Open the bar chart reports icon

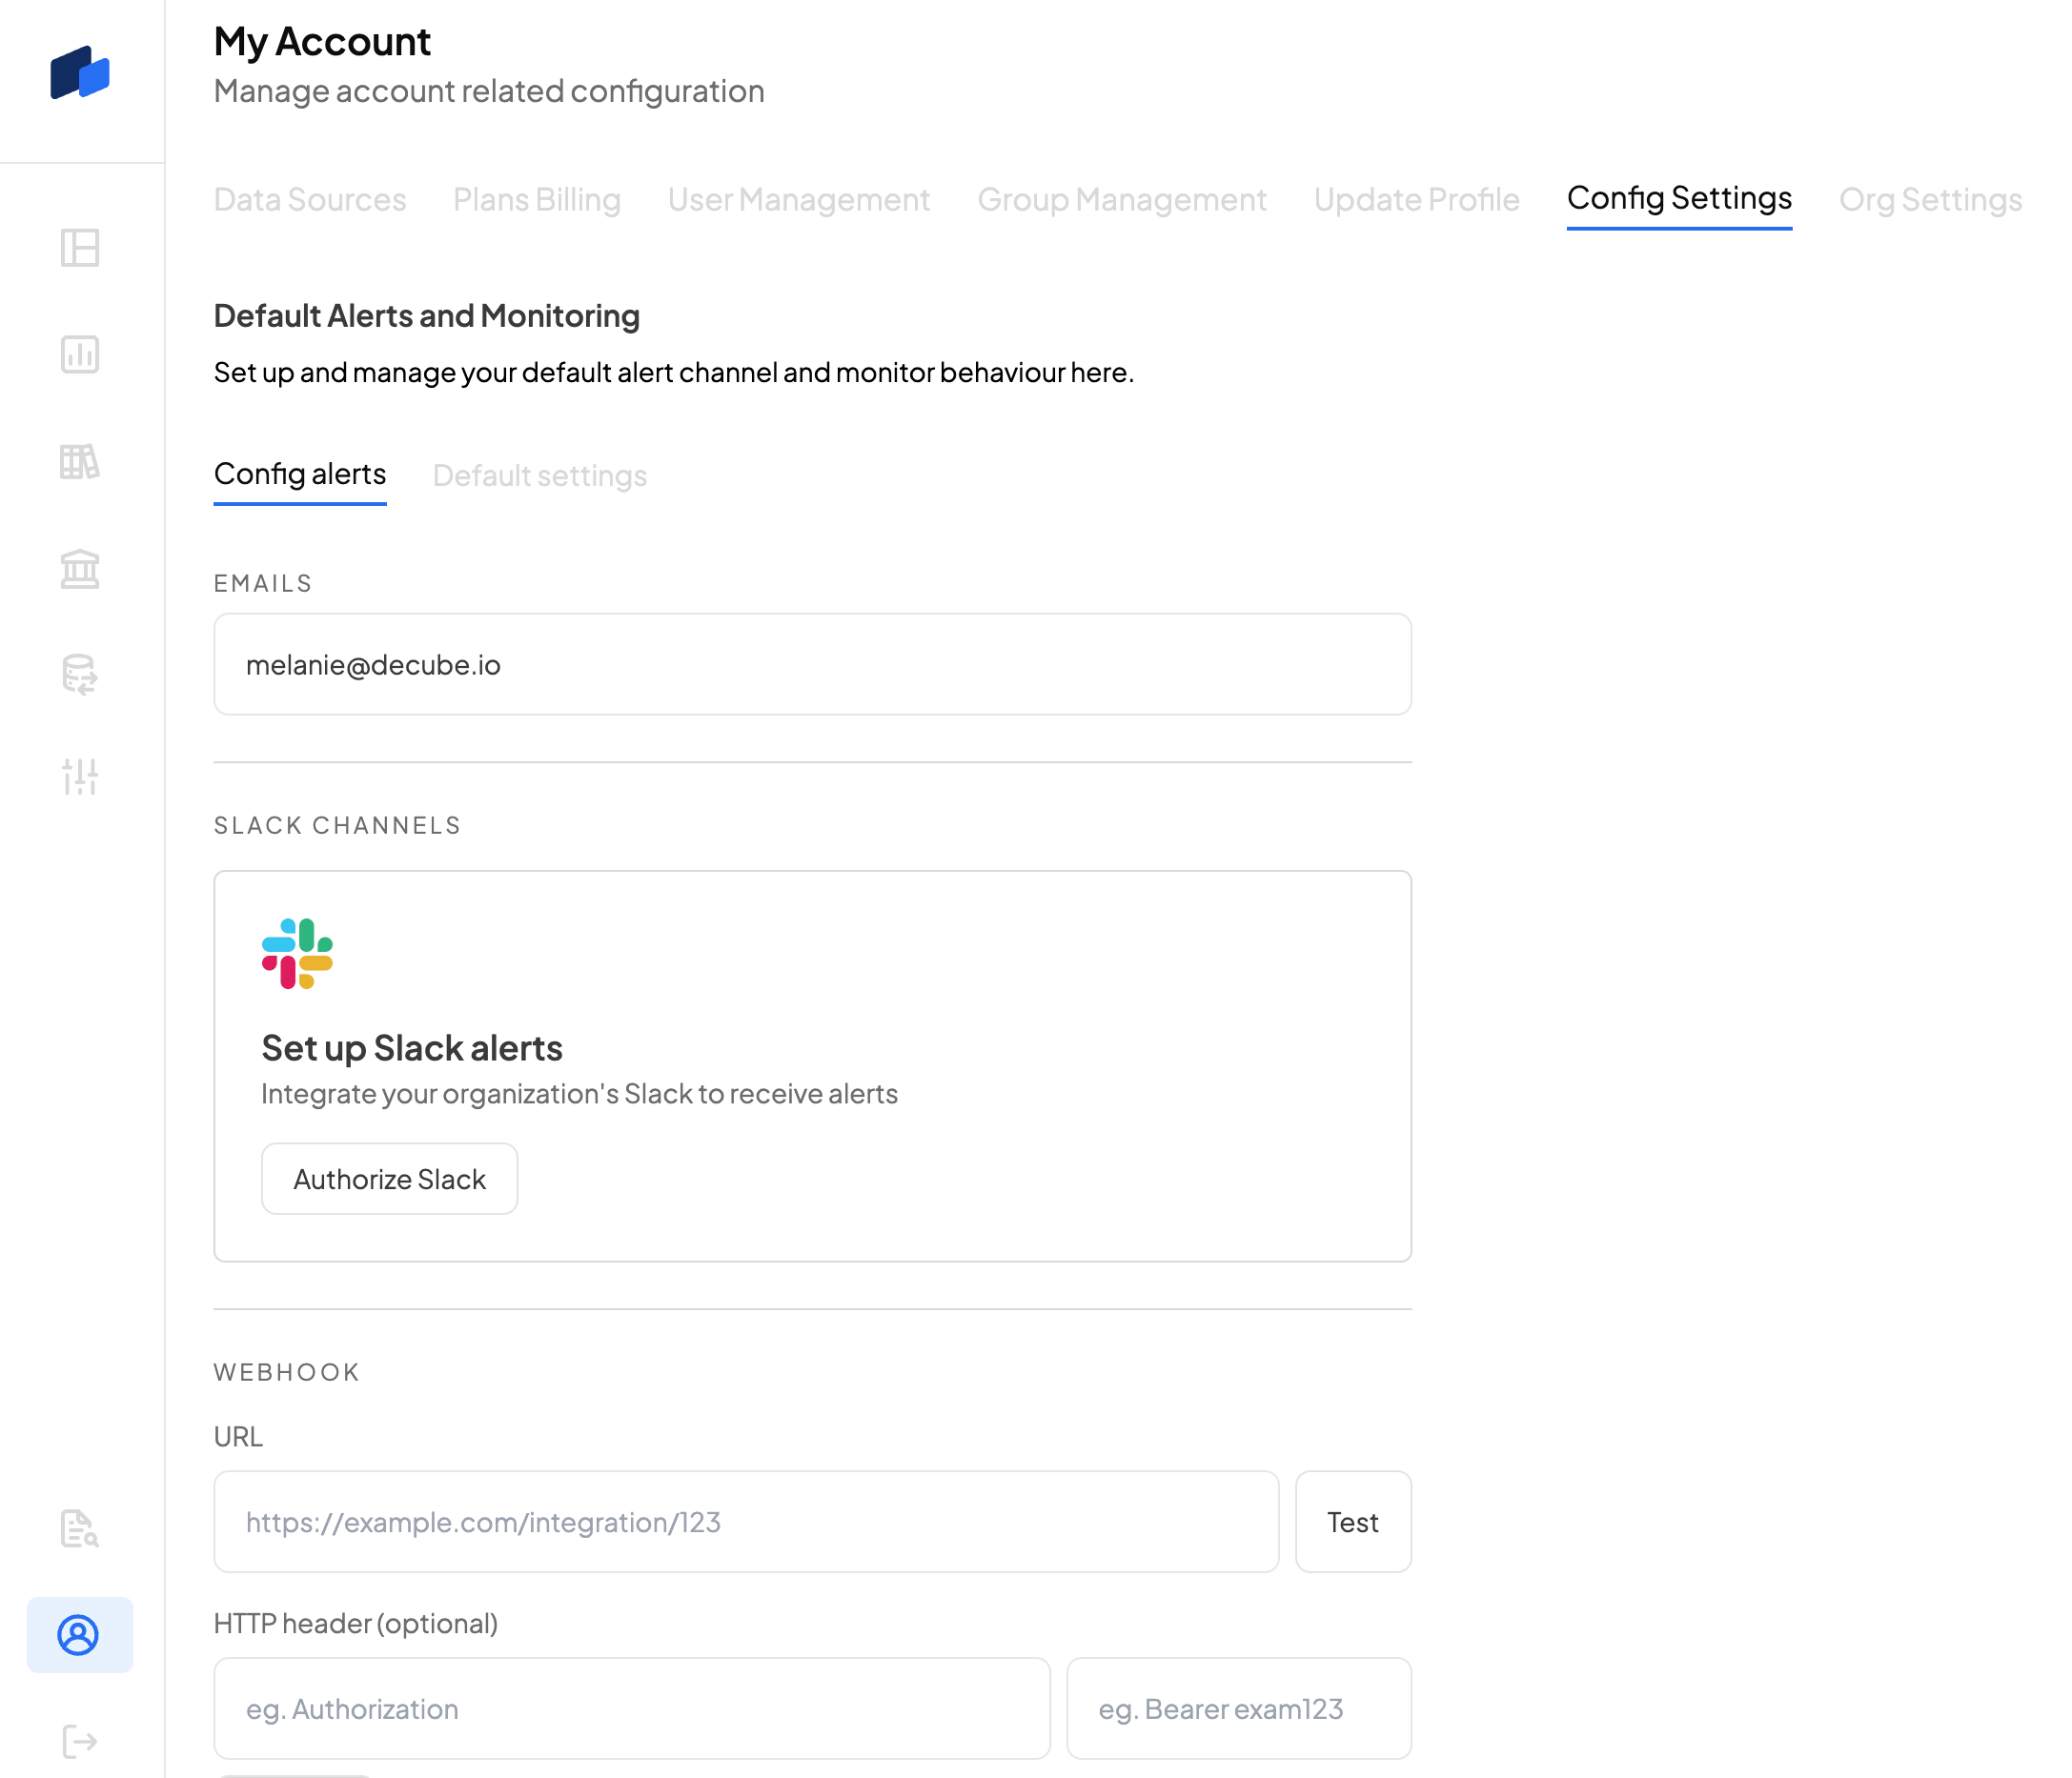tap(80, 355)
